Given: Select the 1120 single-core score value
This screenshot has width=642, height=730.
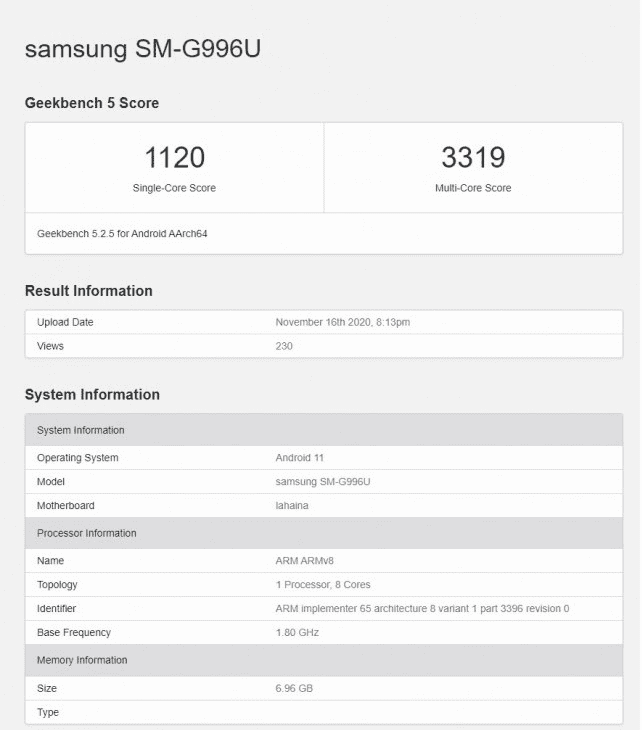Looking at the screenshot, I should [x=174, y=157].
